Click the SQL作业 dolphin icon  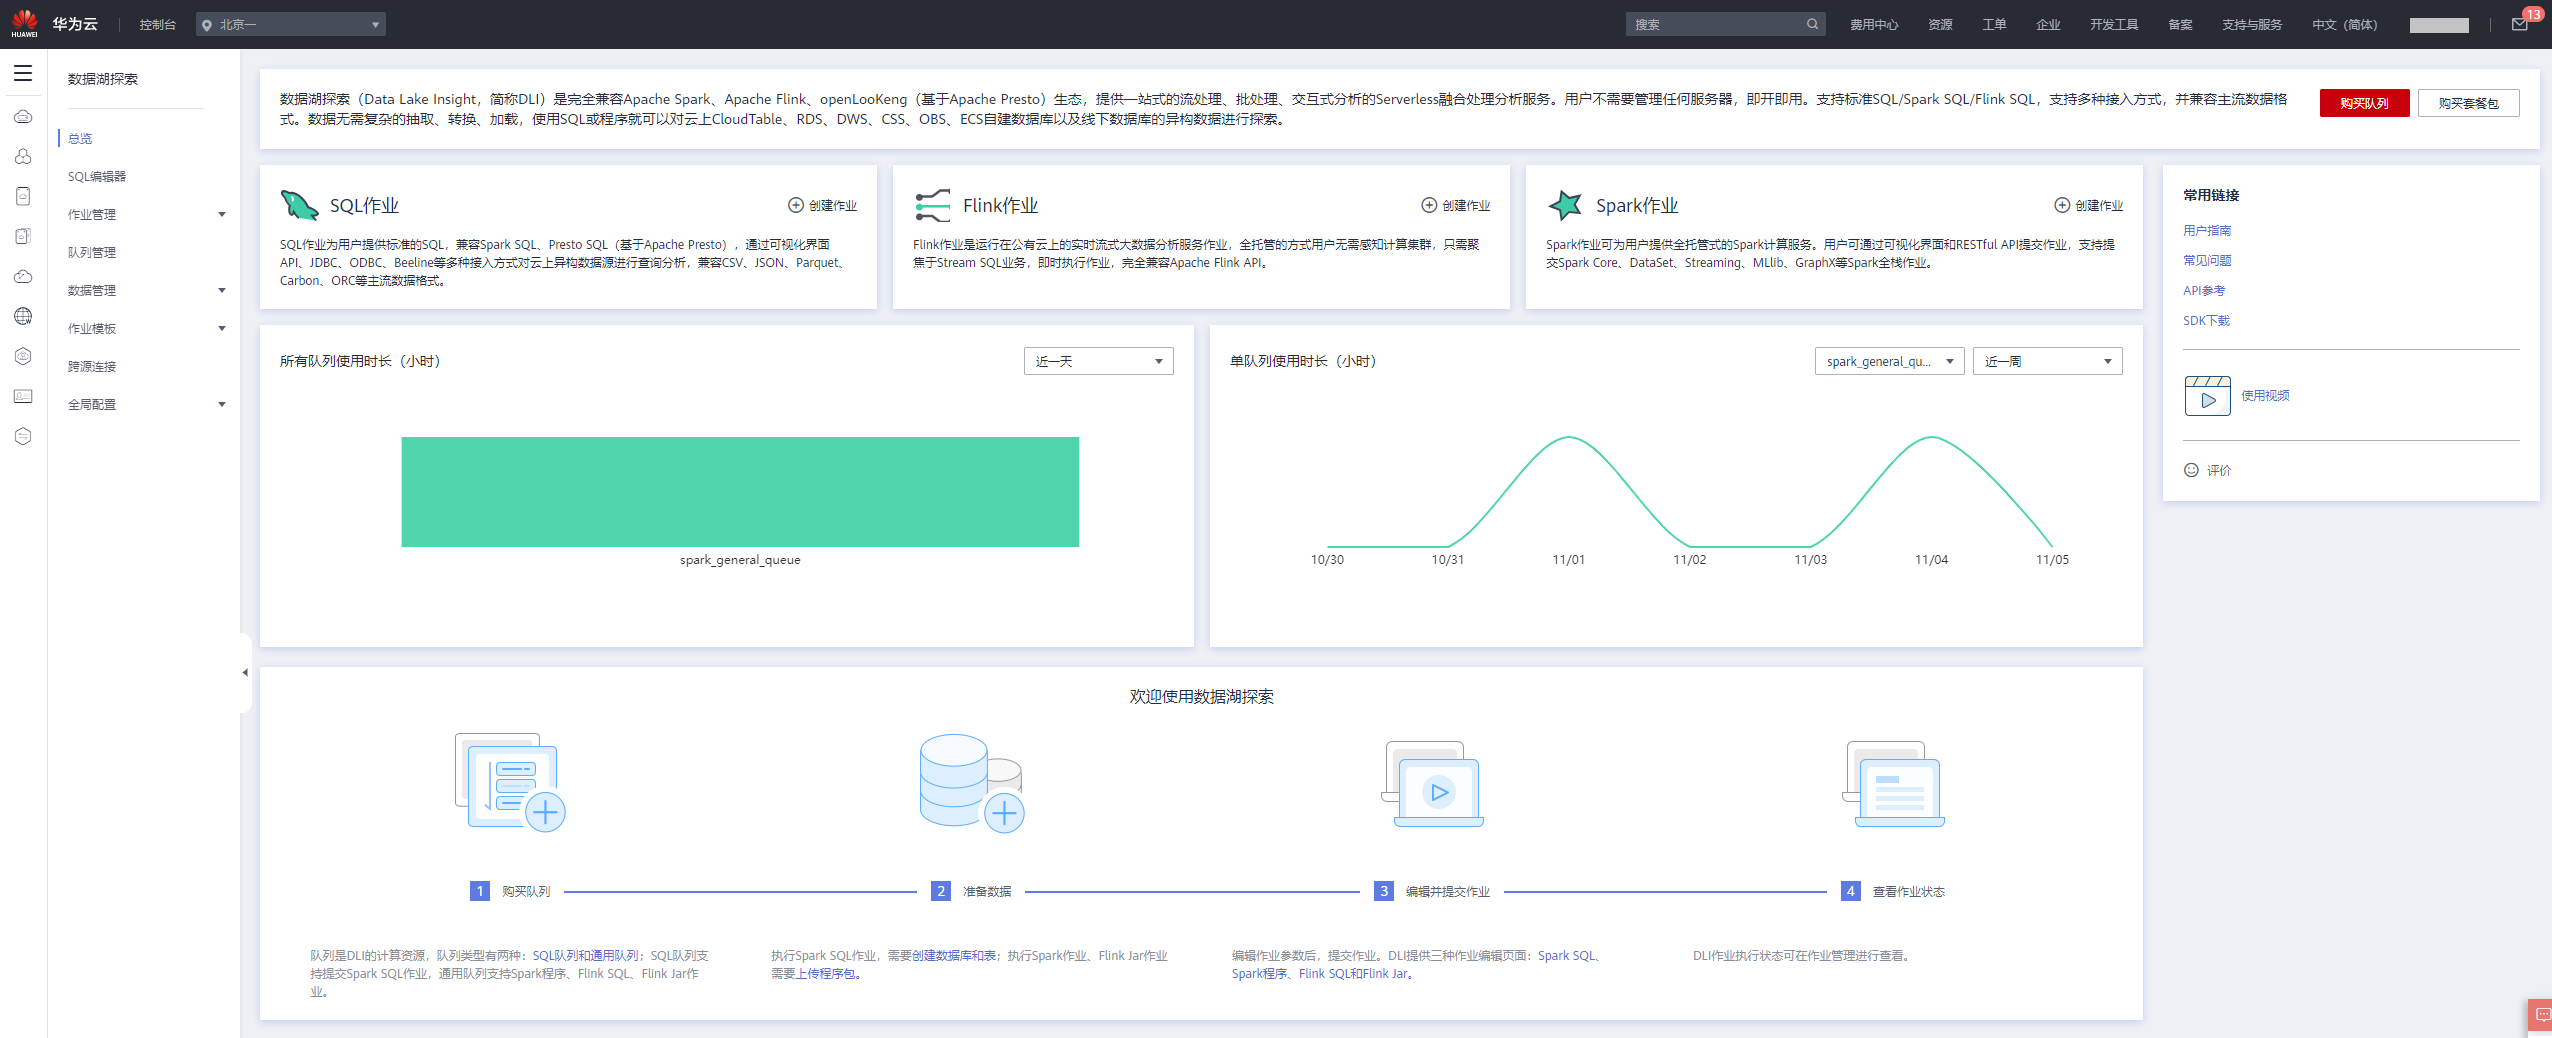point(299,205)
